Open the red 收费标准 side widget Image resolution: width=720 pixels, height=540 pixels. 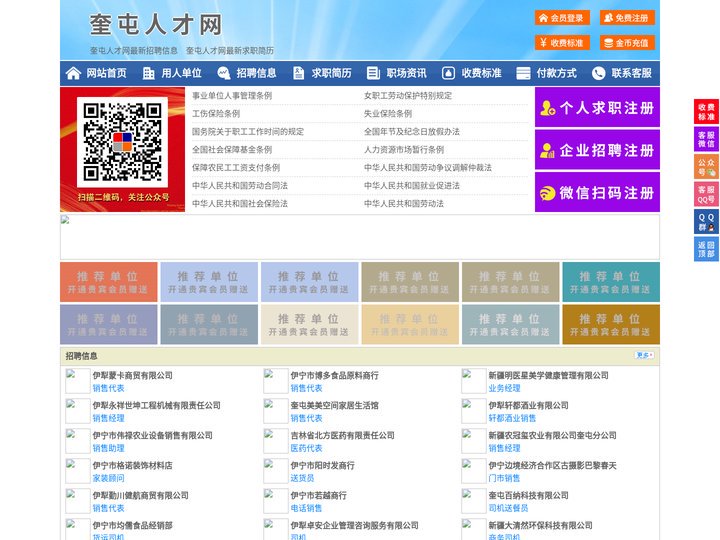pos(706,112)
